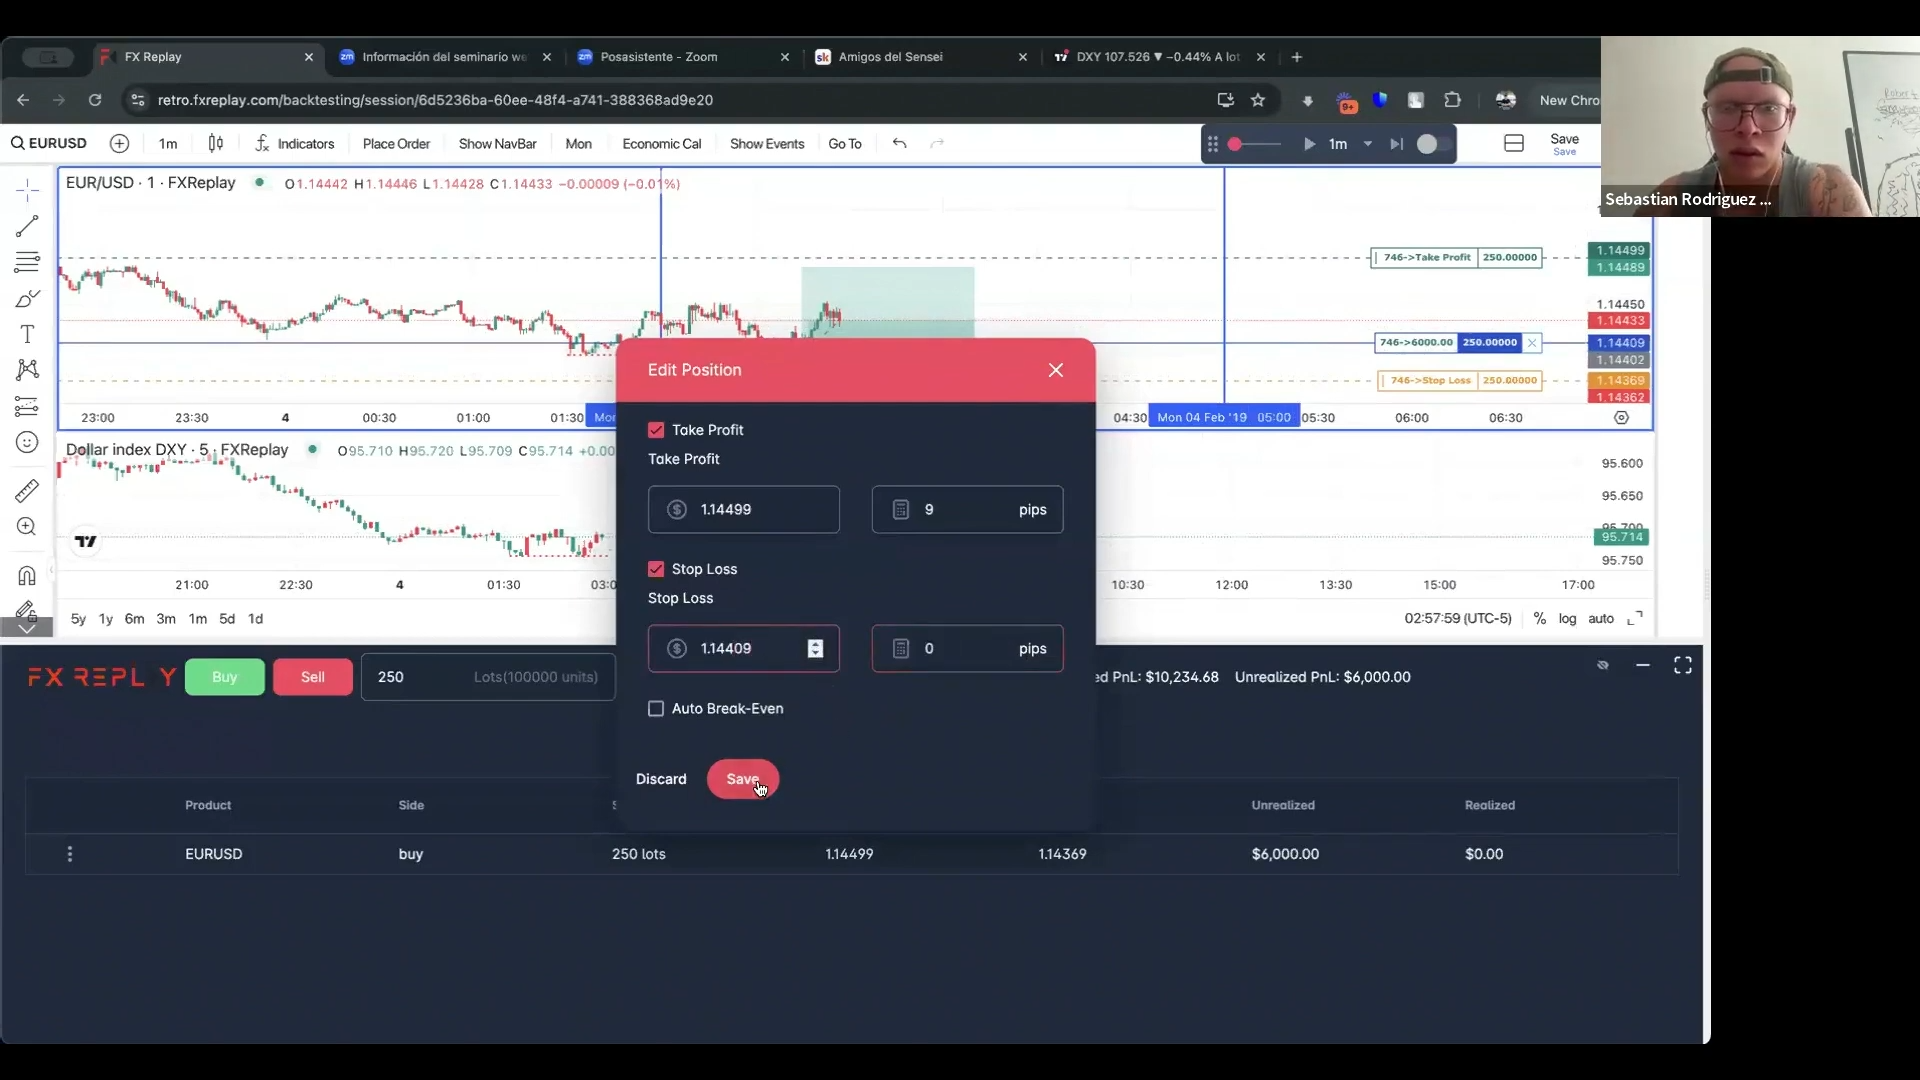Select the ruler measure tool
The height and width of the screenshot is (1080, 1920).
(x=27, y=491)
